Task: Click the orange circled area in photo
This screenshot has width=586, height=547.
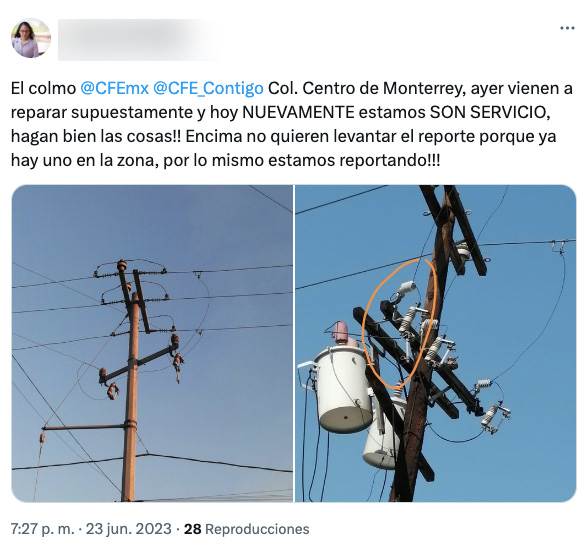Action: tap(400, 323)
